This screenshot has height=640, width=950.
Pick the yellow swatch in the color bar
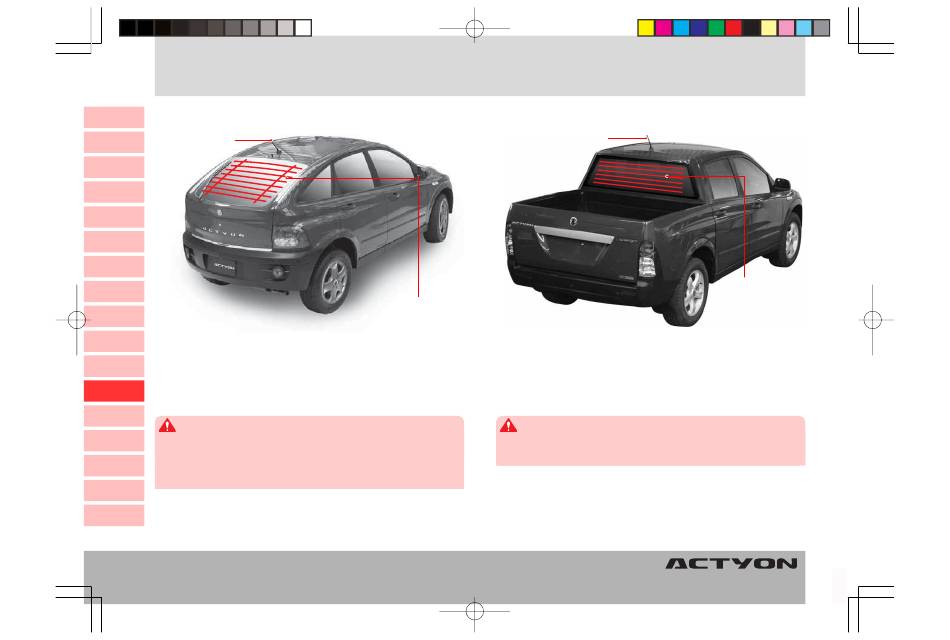646,28
